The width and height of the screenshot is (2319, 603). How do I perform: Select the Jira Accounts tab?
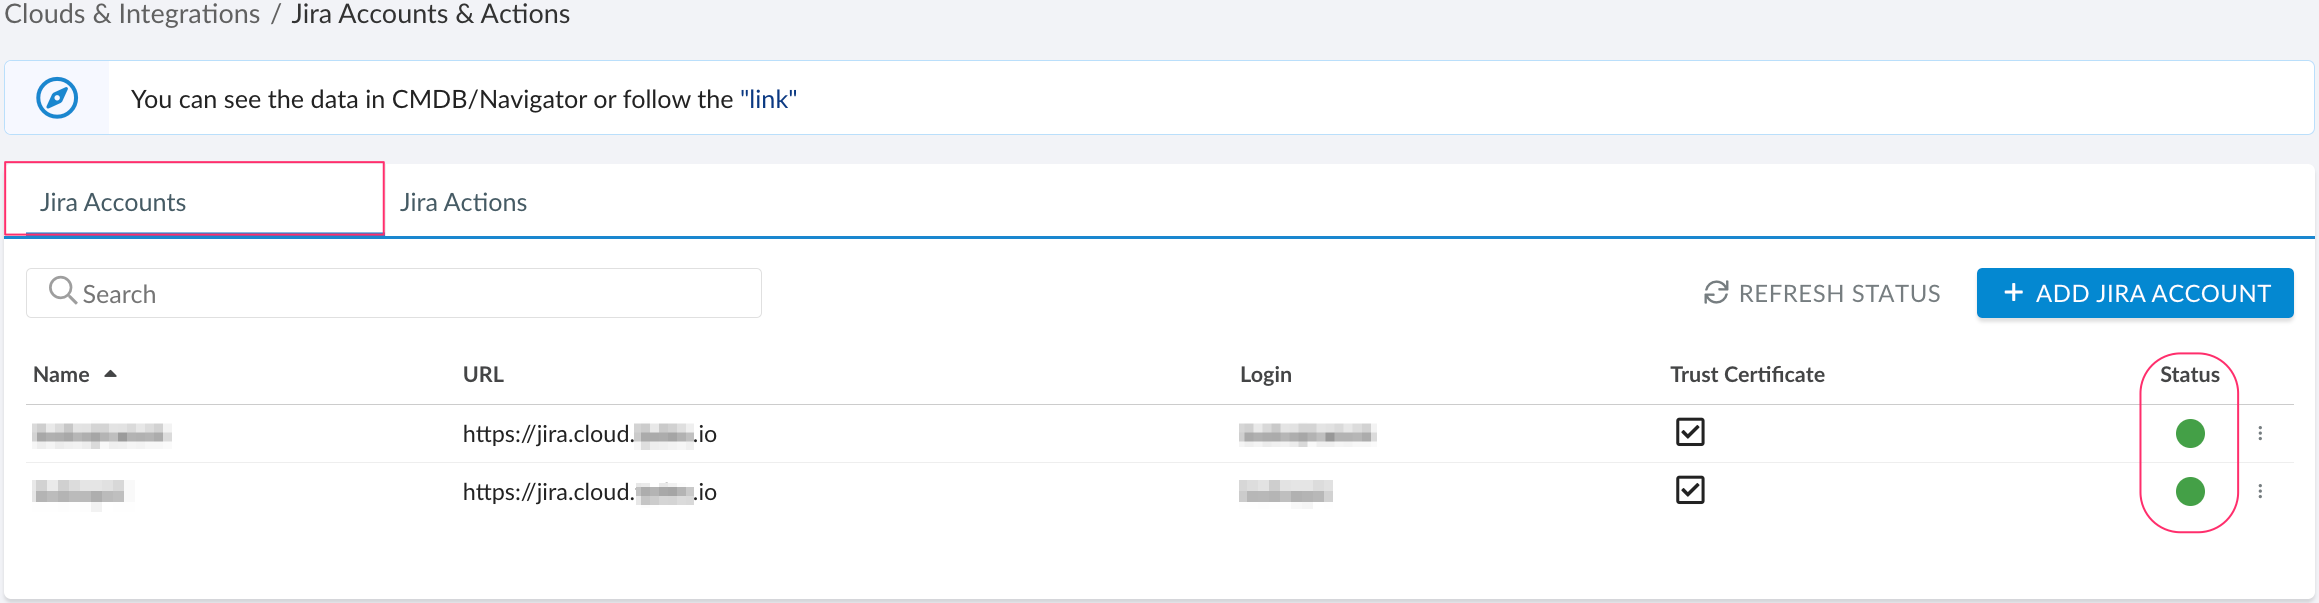point(113,202)
